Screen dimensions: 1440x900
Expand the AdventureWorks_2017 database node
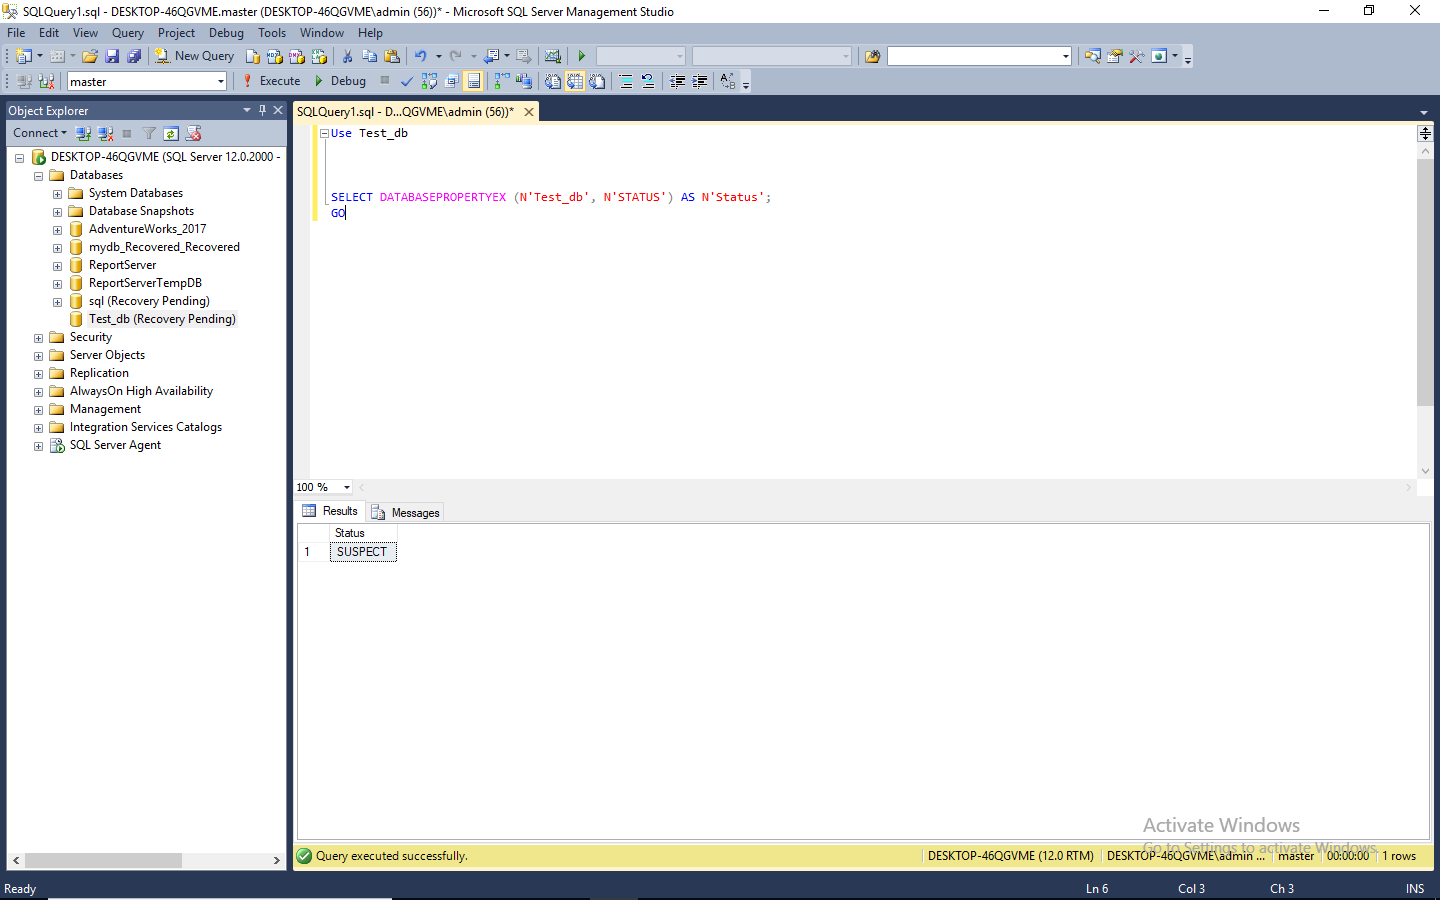[x=57, y=230]
